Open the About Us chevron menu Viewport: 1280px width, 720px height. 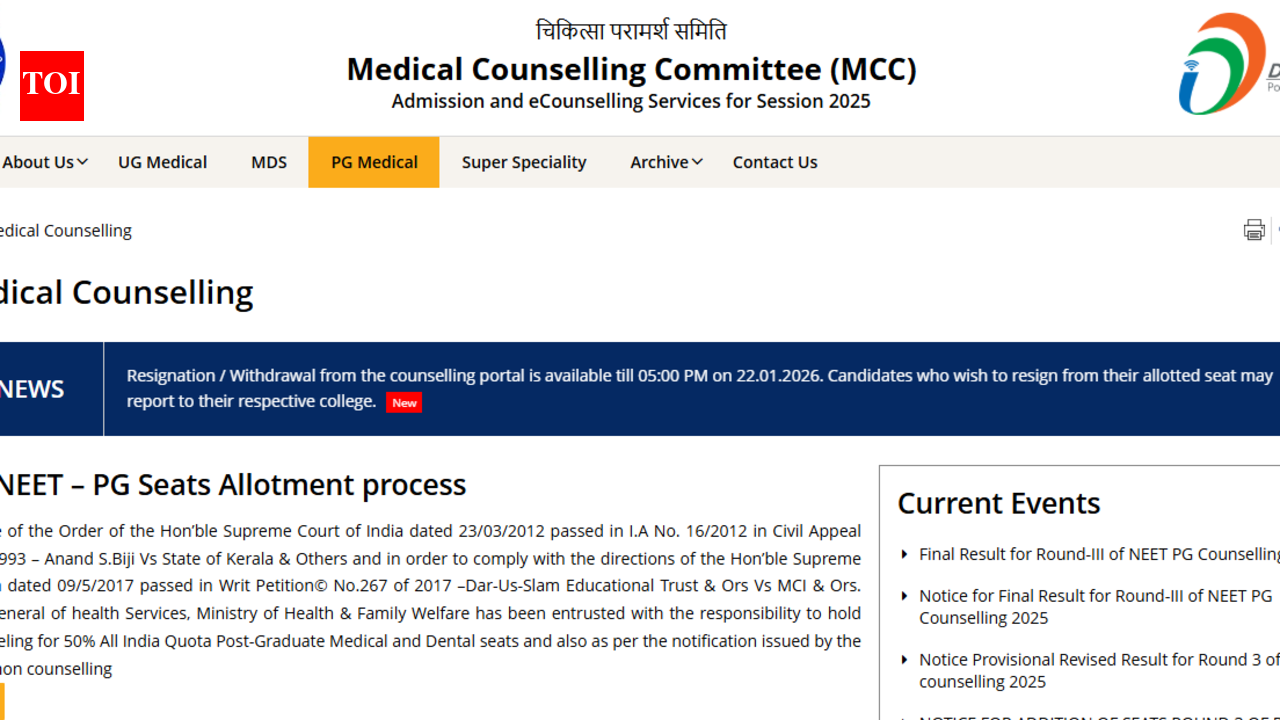pos(81,161)
